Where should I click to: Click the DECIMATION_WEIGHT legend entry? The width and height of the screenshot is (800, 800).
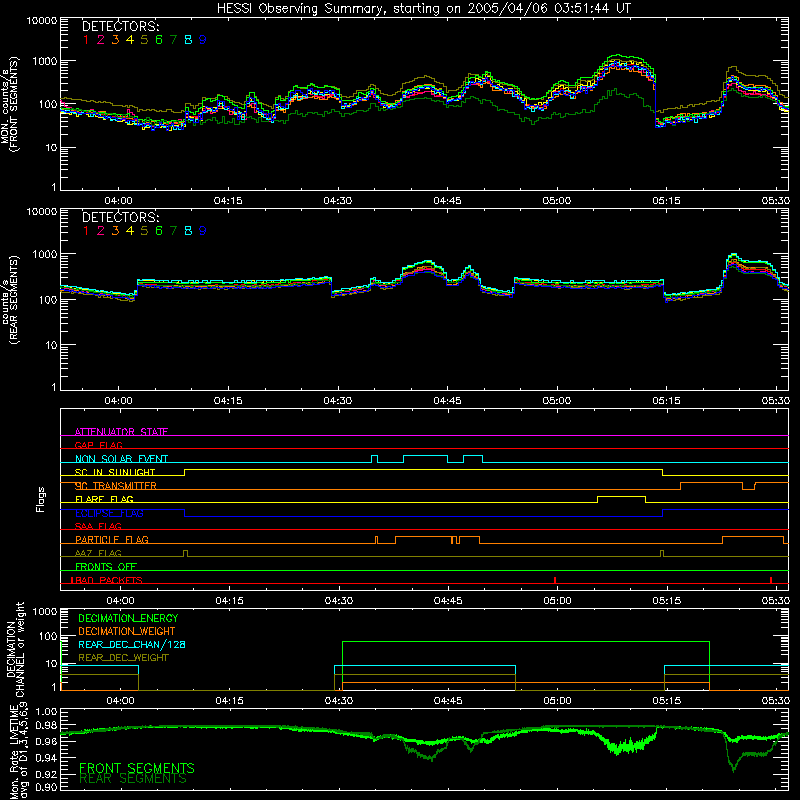(127, 631)
